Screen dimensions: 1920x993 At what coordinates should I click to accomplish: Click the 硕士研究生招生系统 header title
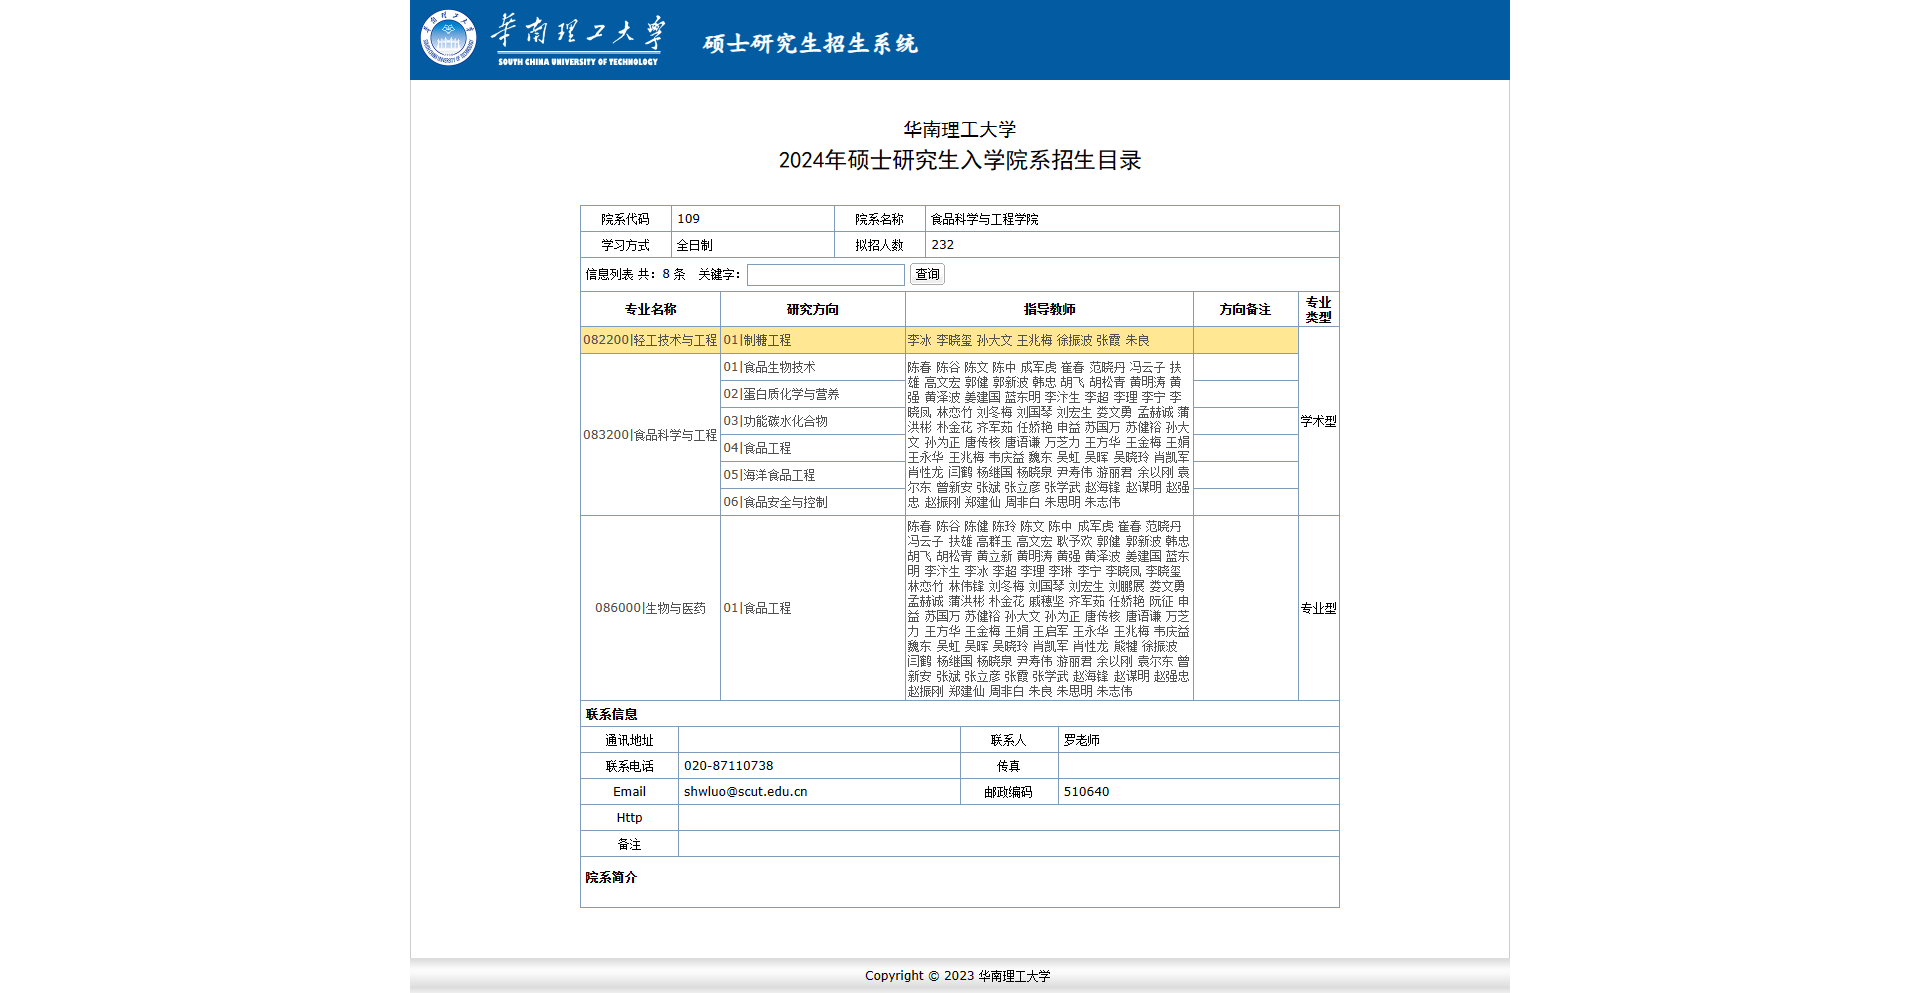pos(810,44)
